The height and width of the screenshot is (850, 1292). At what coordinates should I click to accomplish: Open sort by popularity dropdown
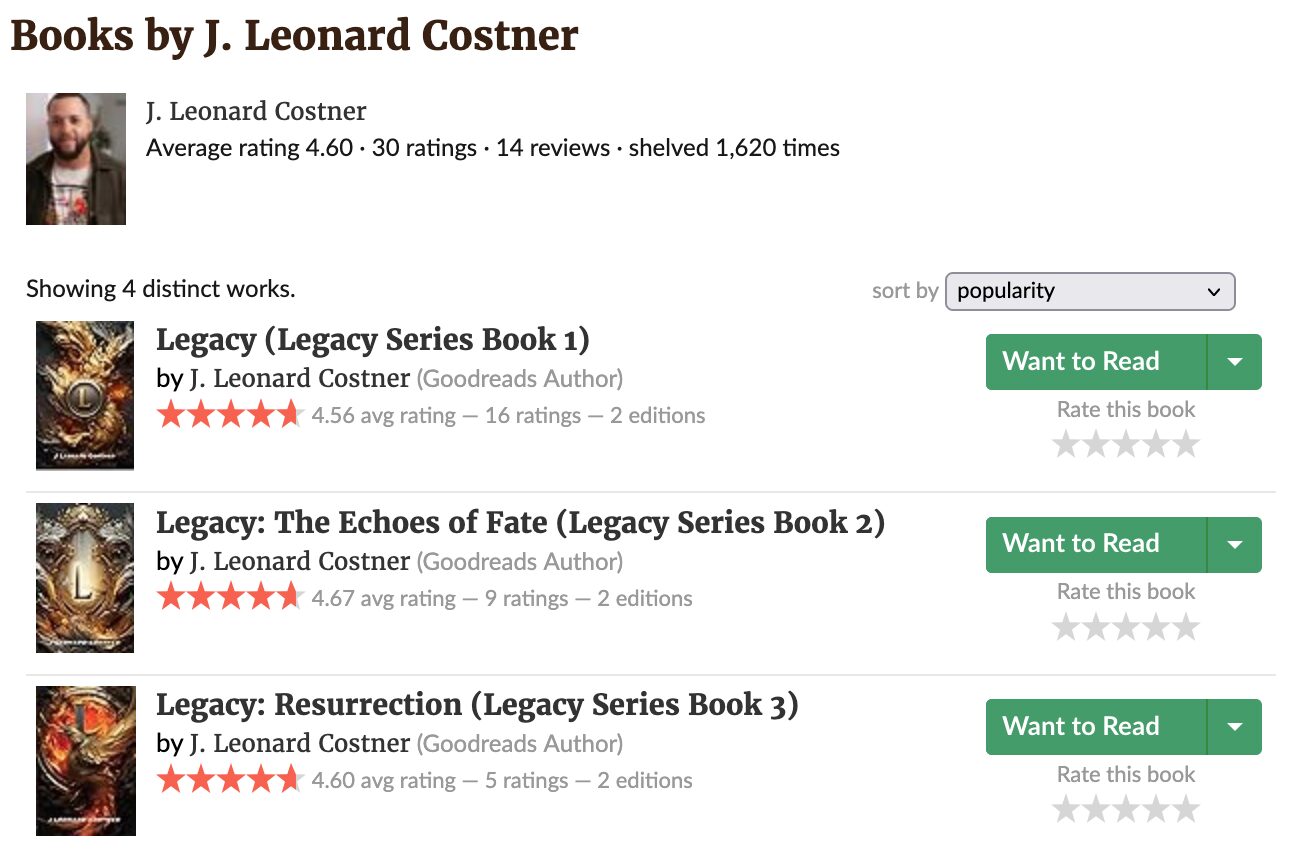click(1089, 291)
